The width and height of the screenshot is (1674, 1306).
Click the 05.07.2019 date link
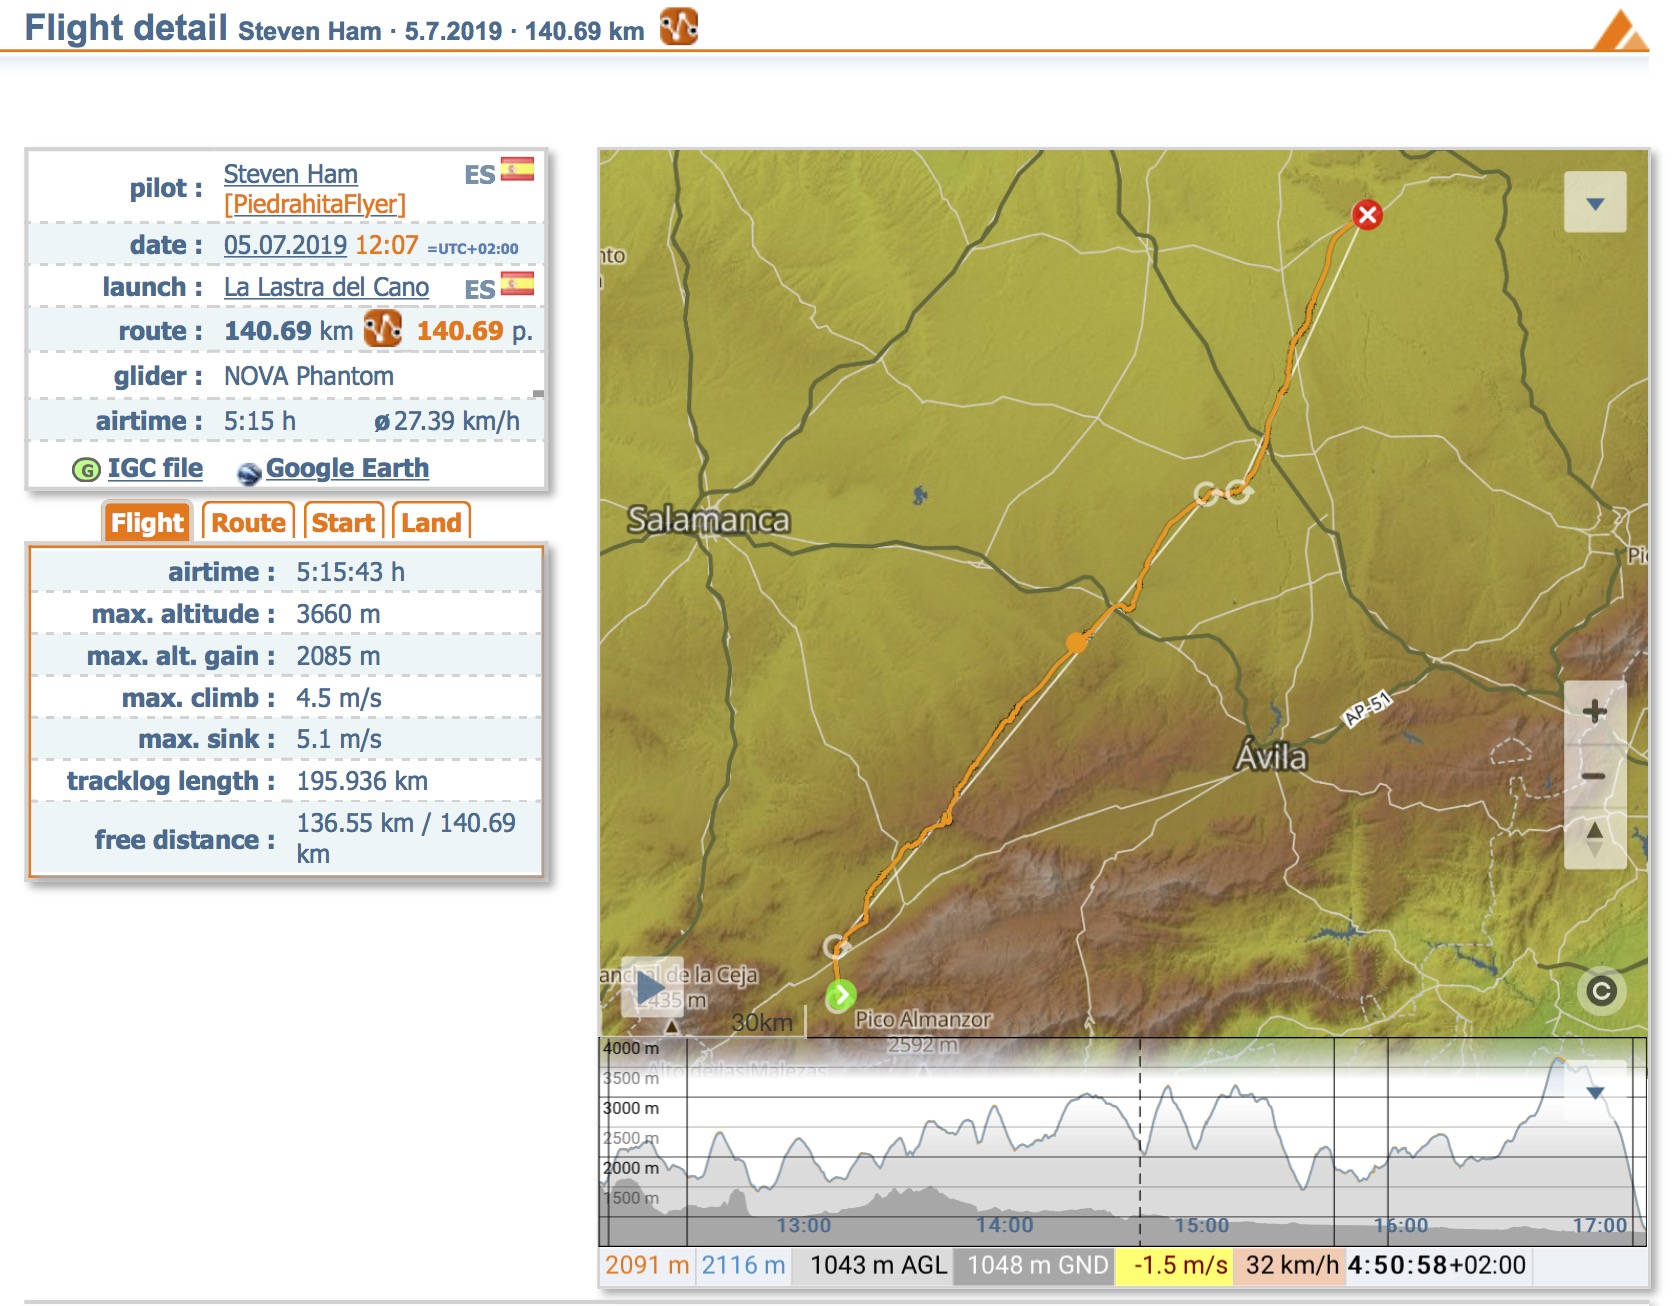285,245
